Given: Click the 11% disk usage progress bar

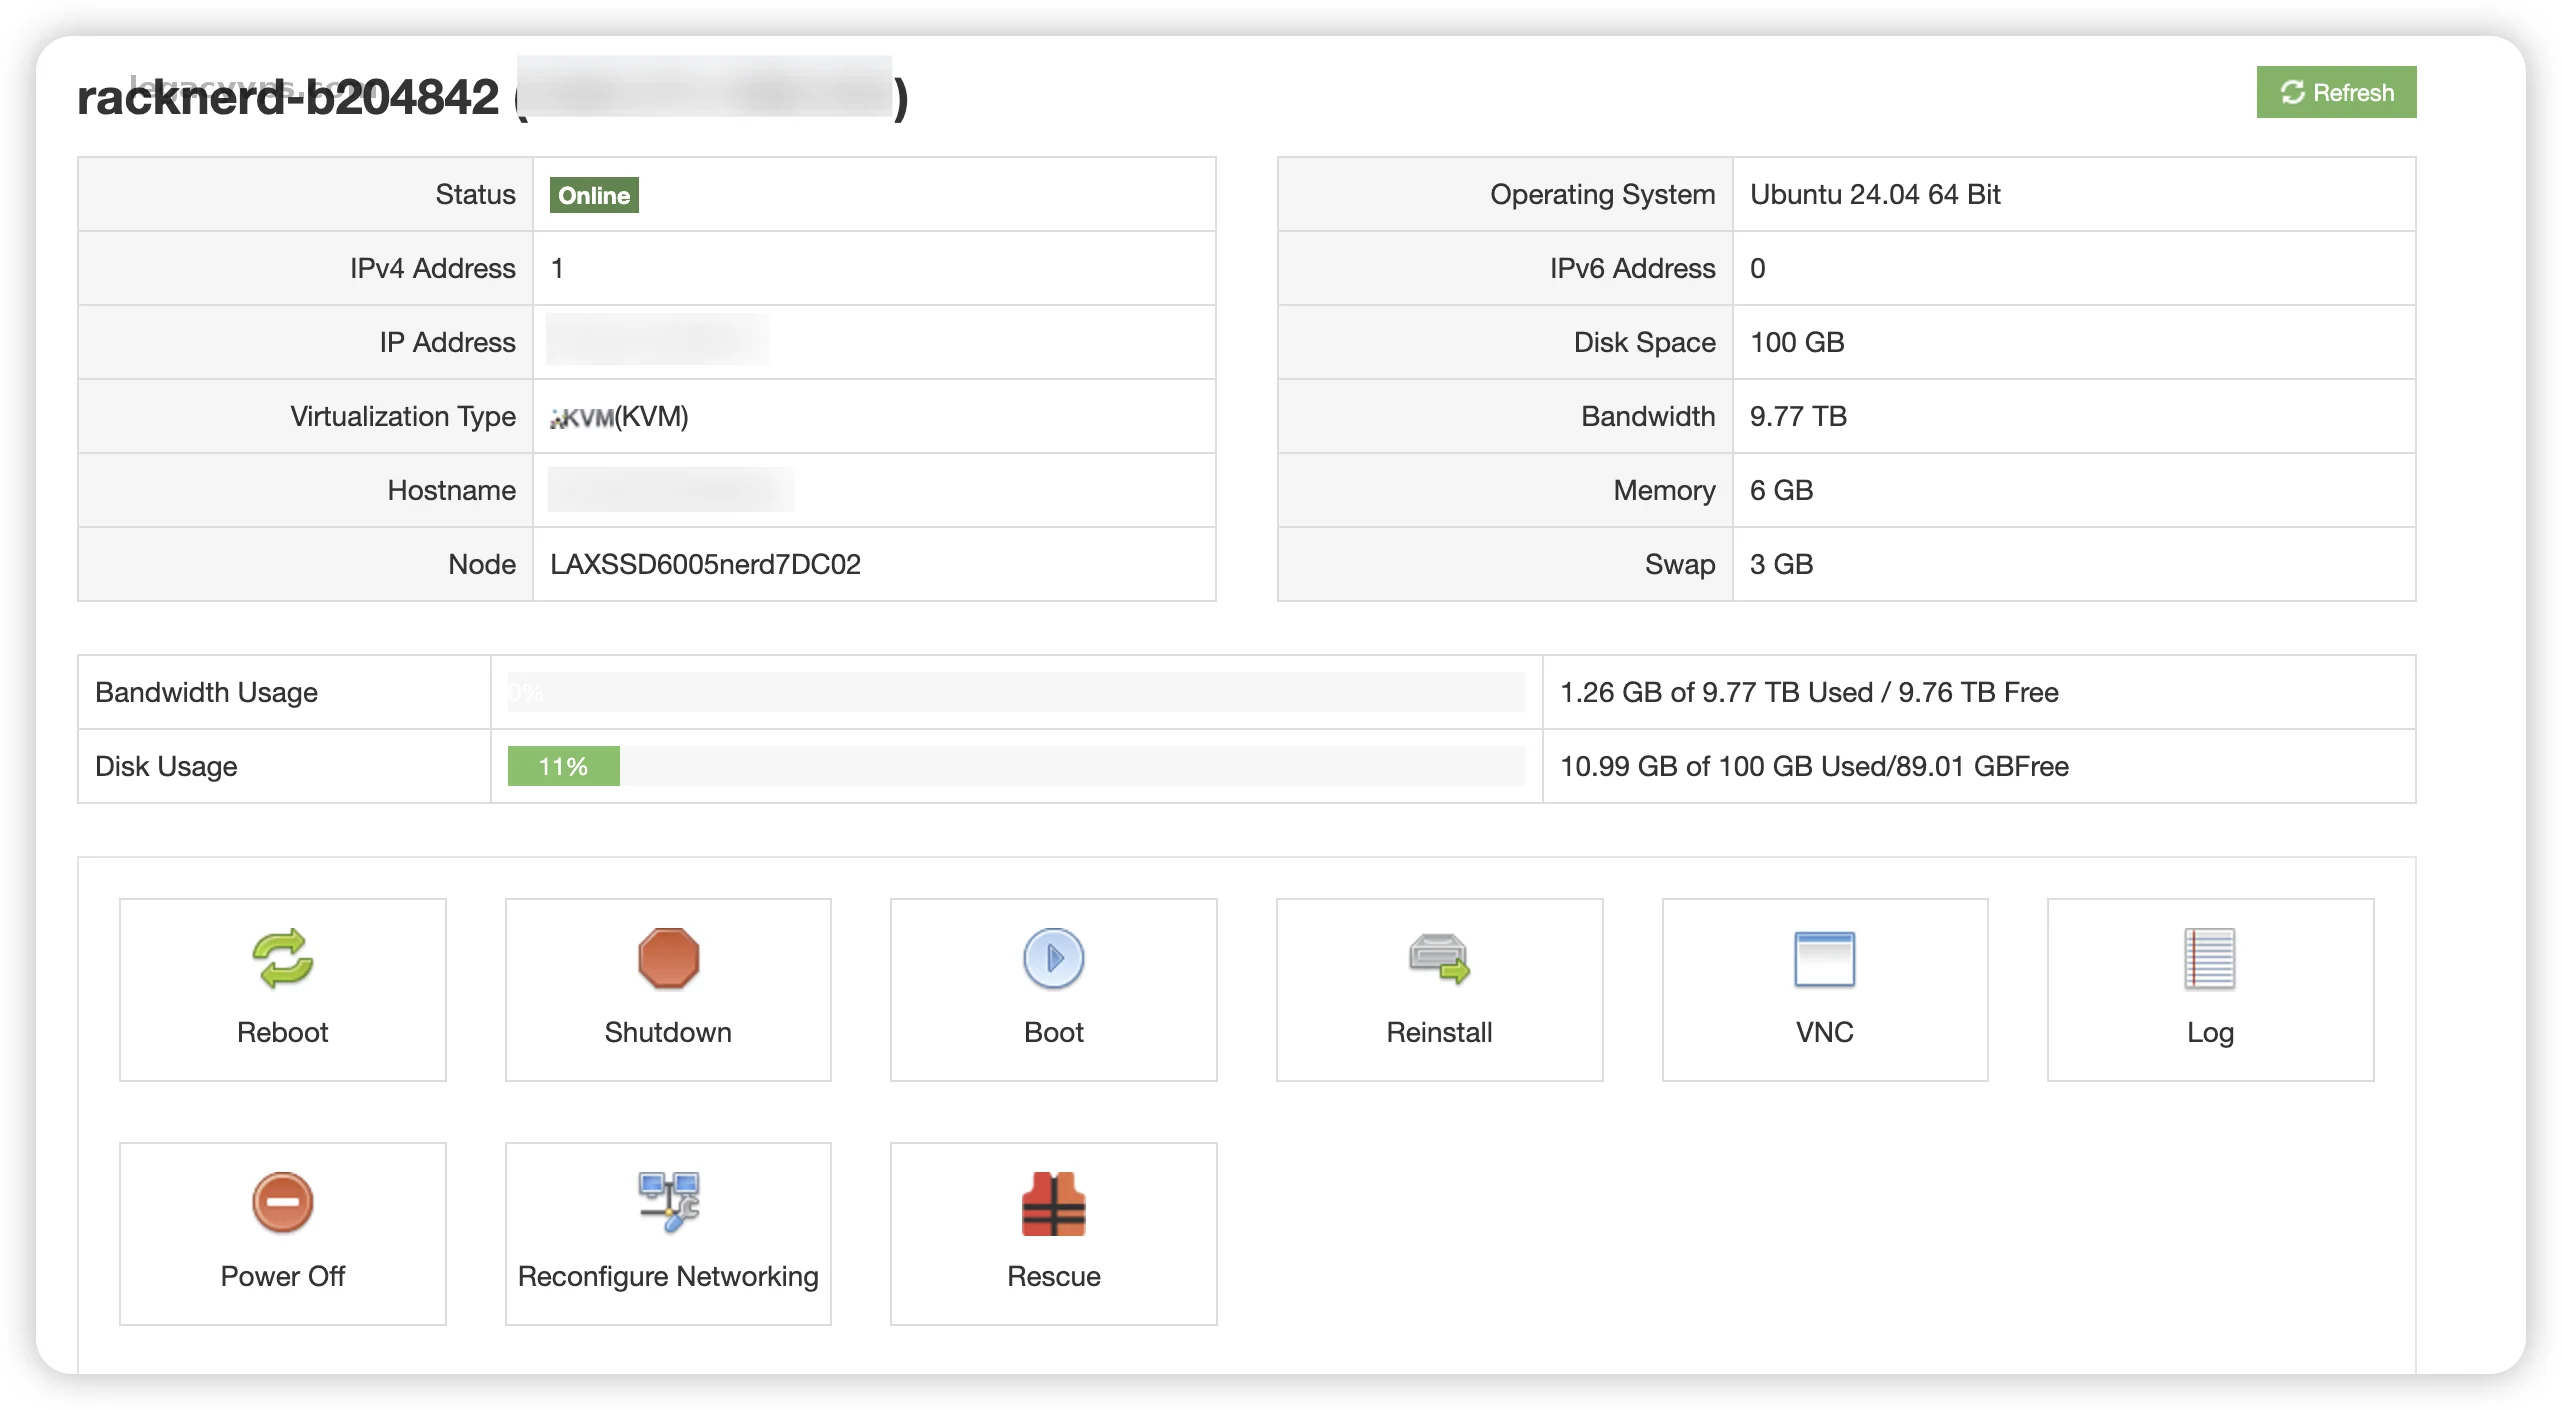Looking at the screenshot, I should [x=563, y=766].
